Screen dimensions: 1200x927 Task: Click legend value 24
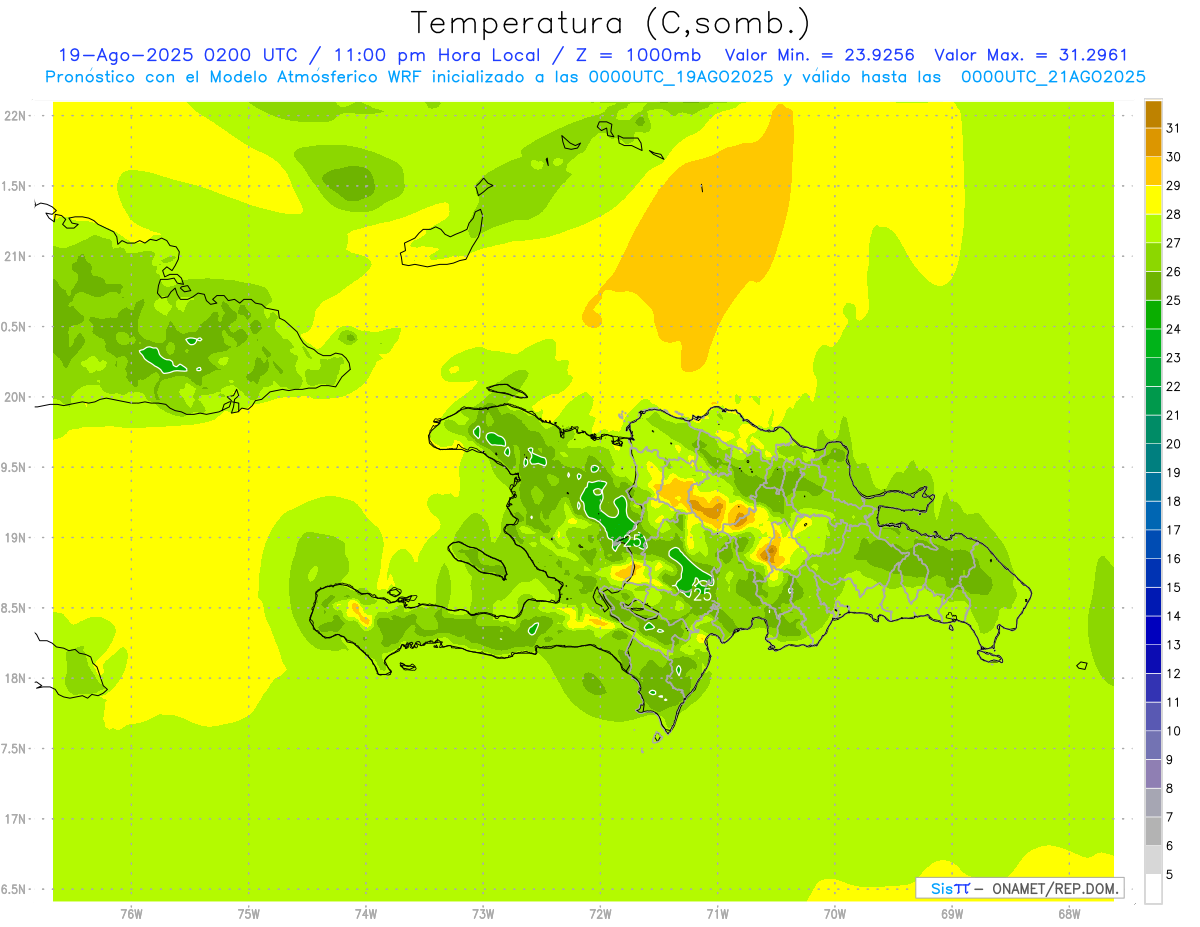[x=1173, y=329]
